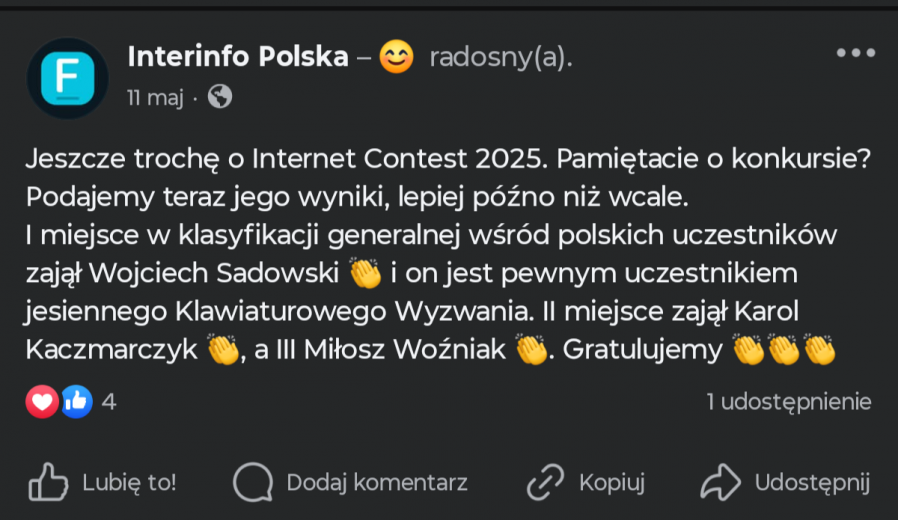Image resolution: width=898 pixels, height=520 pixels.
Task: Click the share arrow icon
Action: point(720,482)
